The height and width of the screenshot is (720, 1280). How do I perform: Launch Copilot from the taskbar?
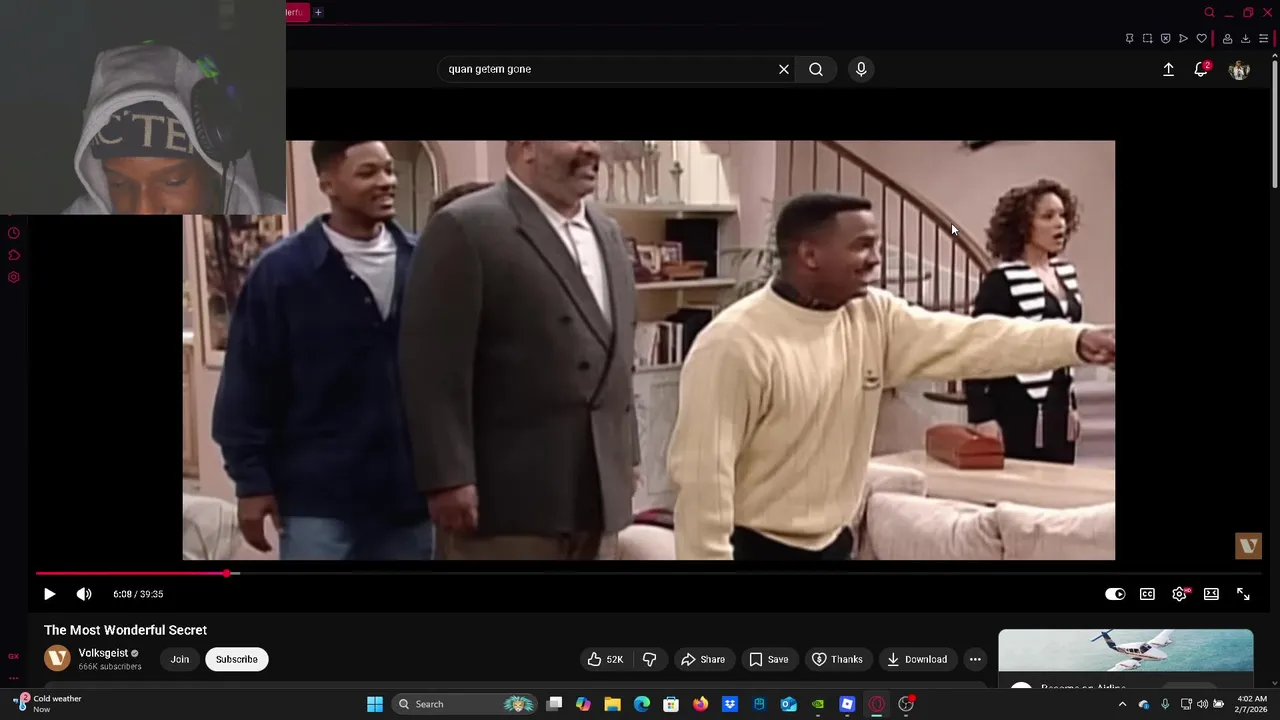[583, 704]
